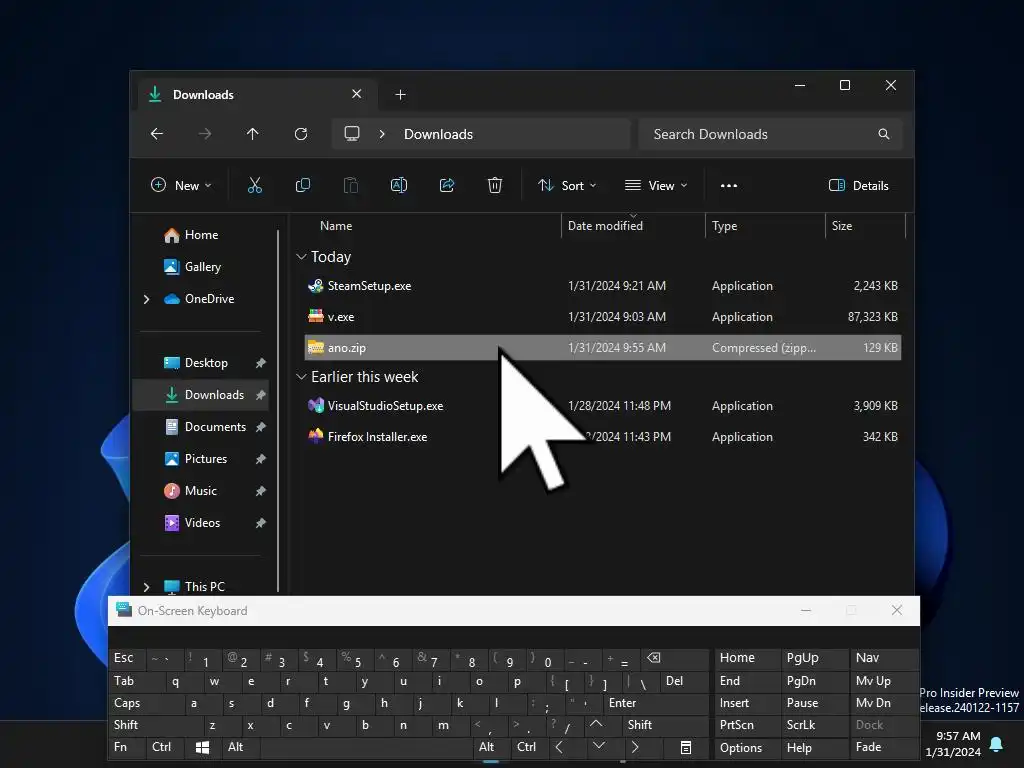Click Downloads in the address bar path

click(438, 134)
